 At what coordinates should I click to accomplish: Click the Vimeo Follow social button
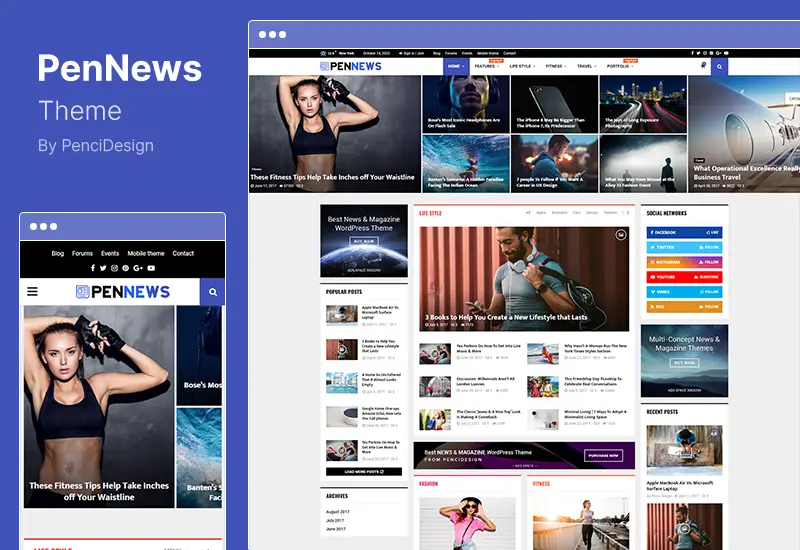[684, 291]
